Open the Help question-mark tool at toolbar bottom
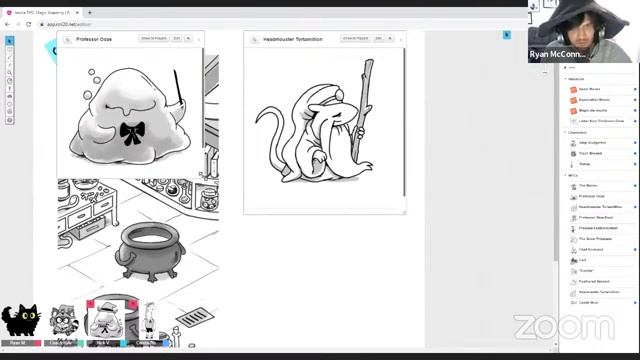The width and height of the screenshot is (640, 360). [10, 120]
